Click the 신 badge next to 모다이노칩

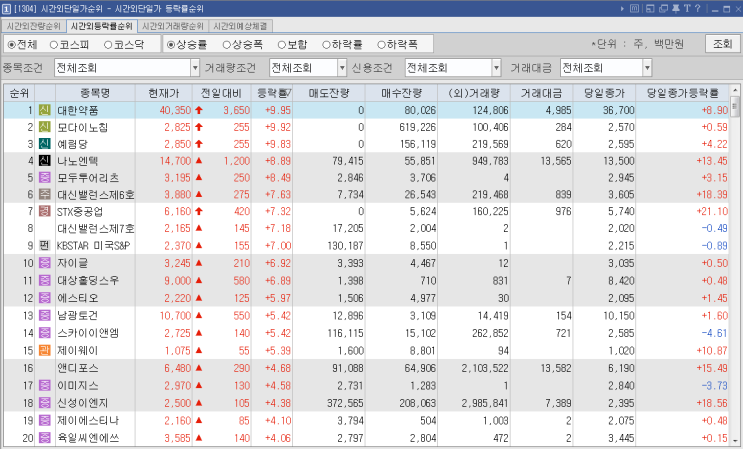click(45, 127)
